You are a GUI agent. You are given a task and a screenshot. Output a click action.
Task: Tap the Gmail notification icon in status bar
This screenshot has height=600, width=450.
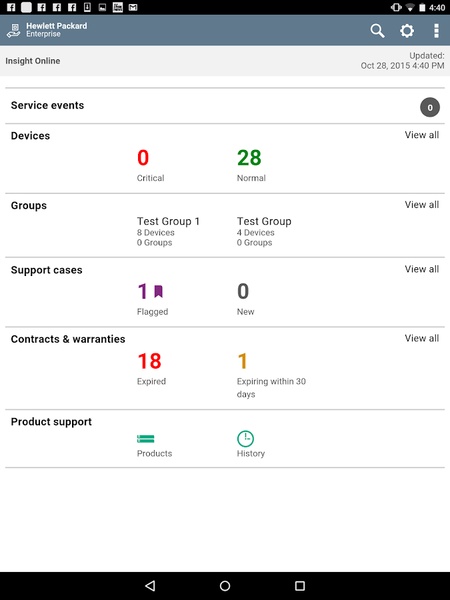click(x=133, y=7)
